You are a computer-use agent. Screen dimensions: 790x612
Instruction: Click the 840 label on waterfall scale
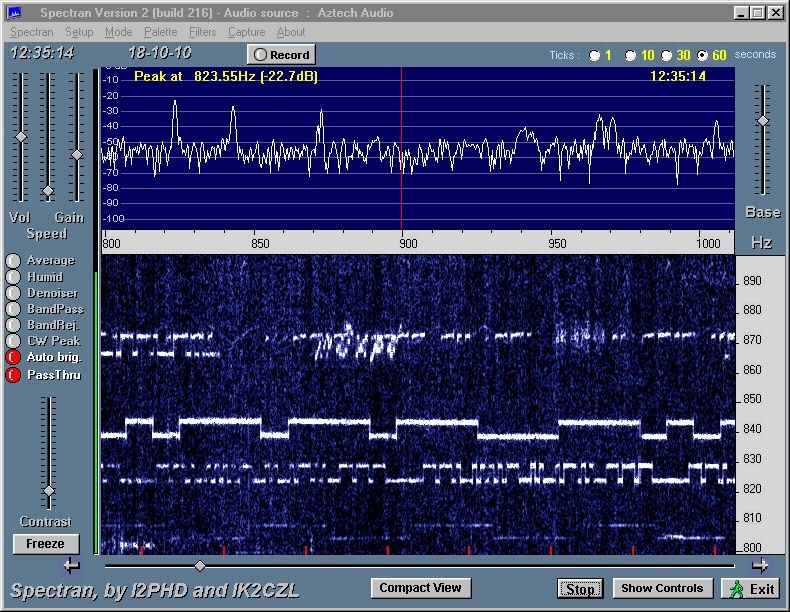[x=752, y=429]
